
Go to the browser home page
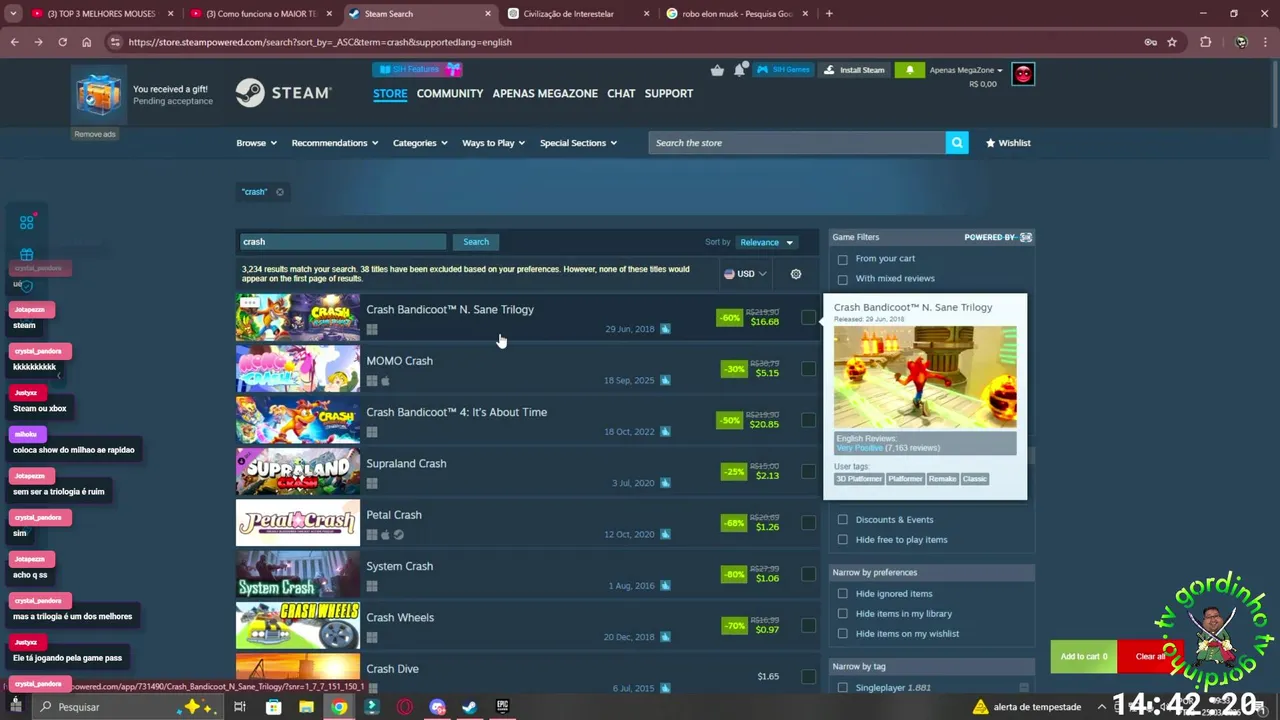tap(87, 42)
